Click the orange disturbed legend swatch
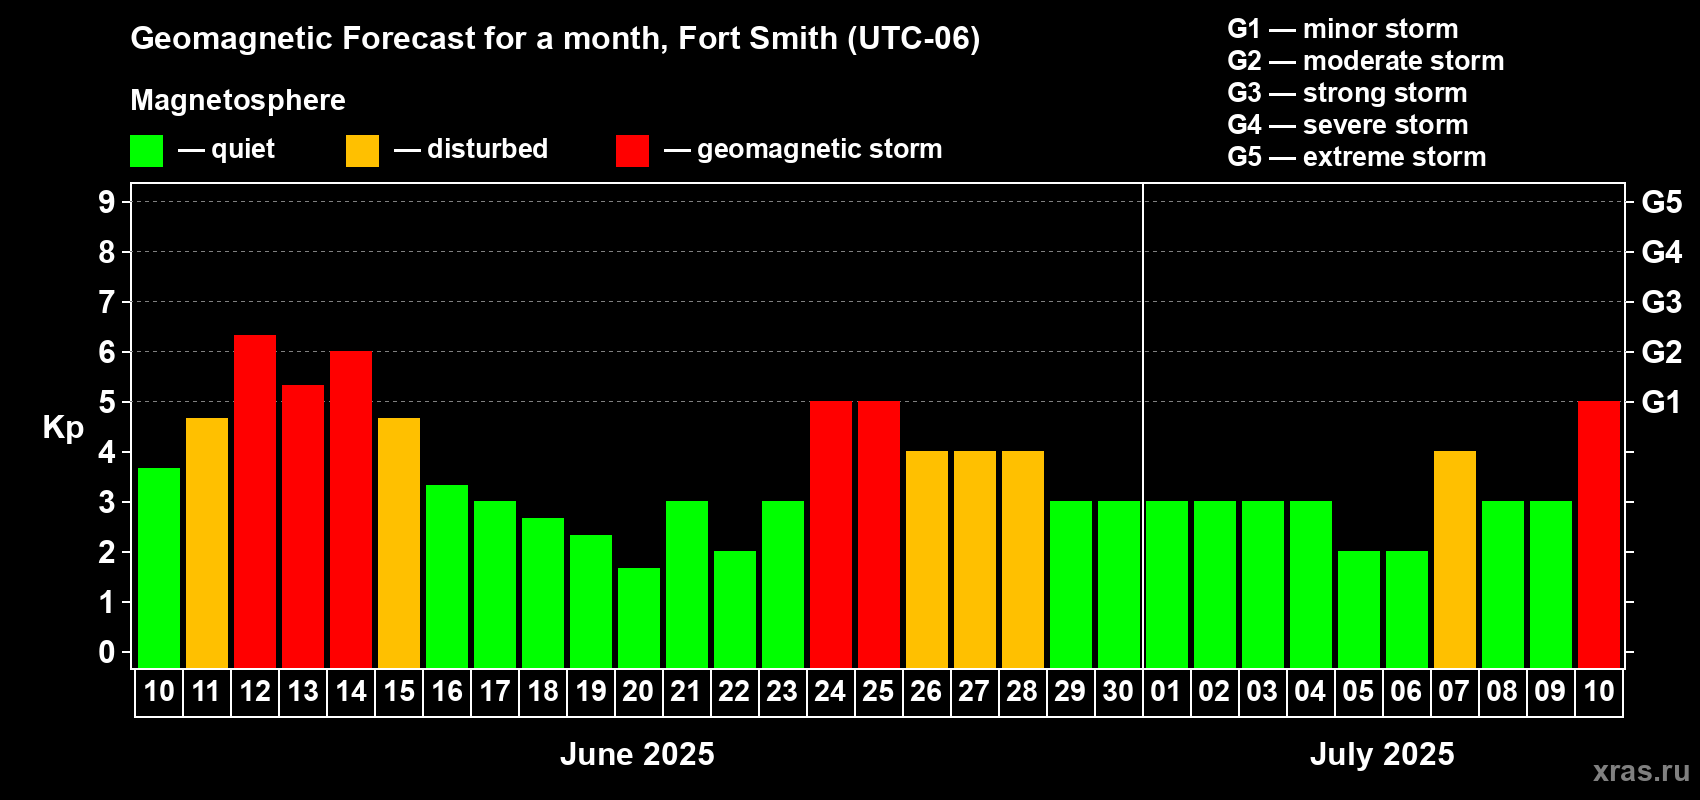 click(362, 151)
